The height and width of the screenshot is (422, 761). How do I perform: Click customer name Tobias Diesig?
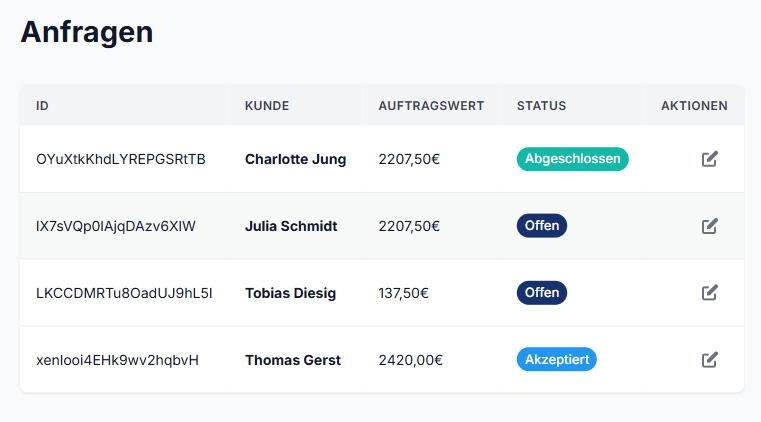click(290, 293)
